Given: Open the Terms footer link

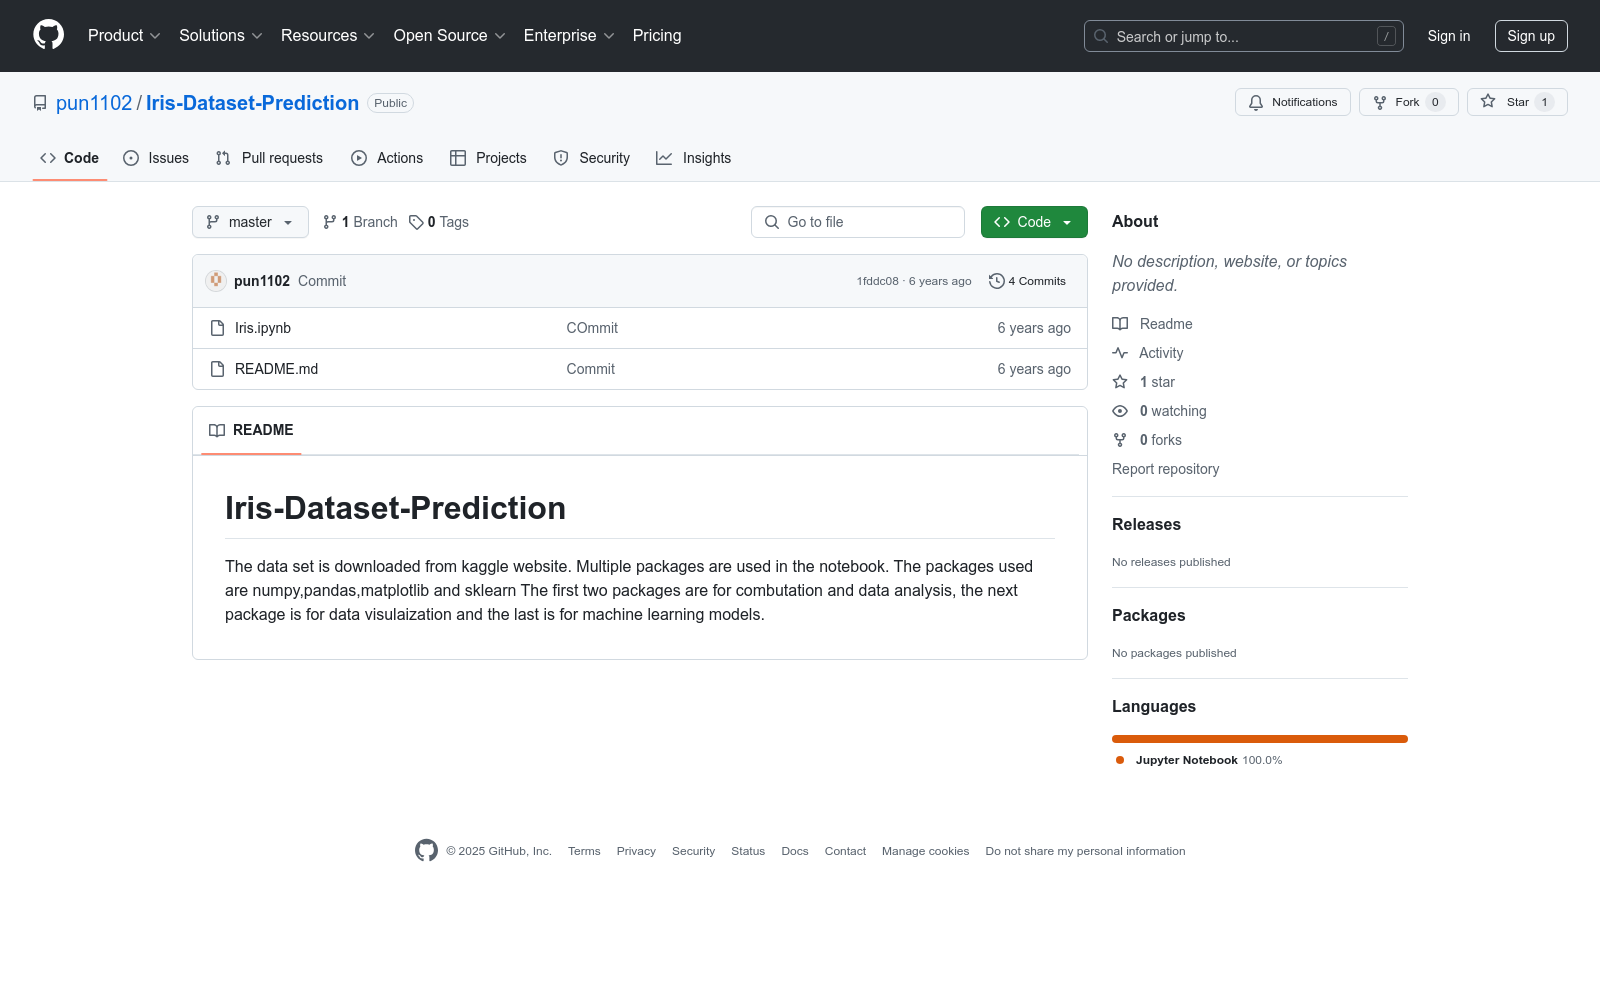Looking at the screenshot, I should [x=584, y=851].
